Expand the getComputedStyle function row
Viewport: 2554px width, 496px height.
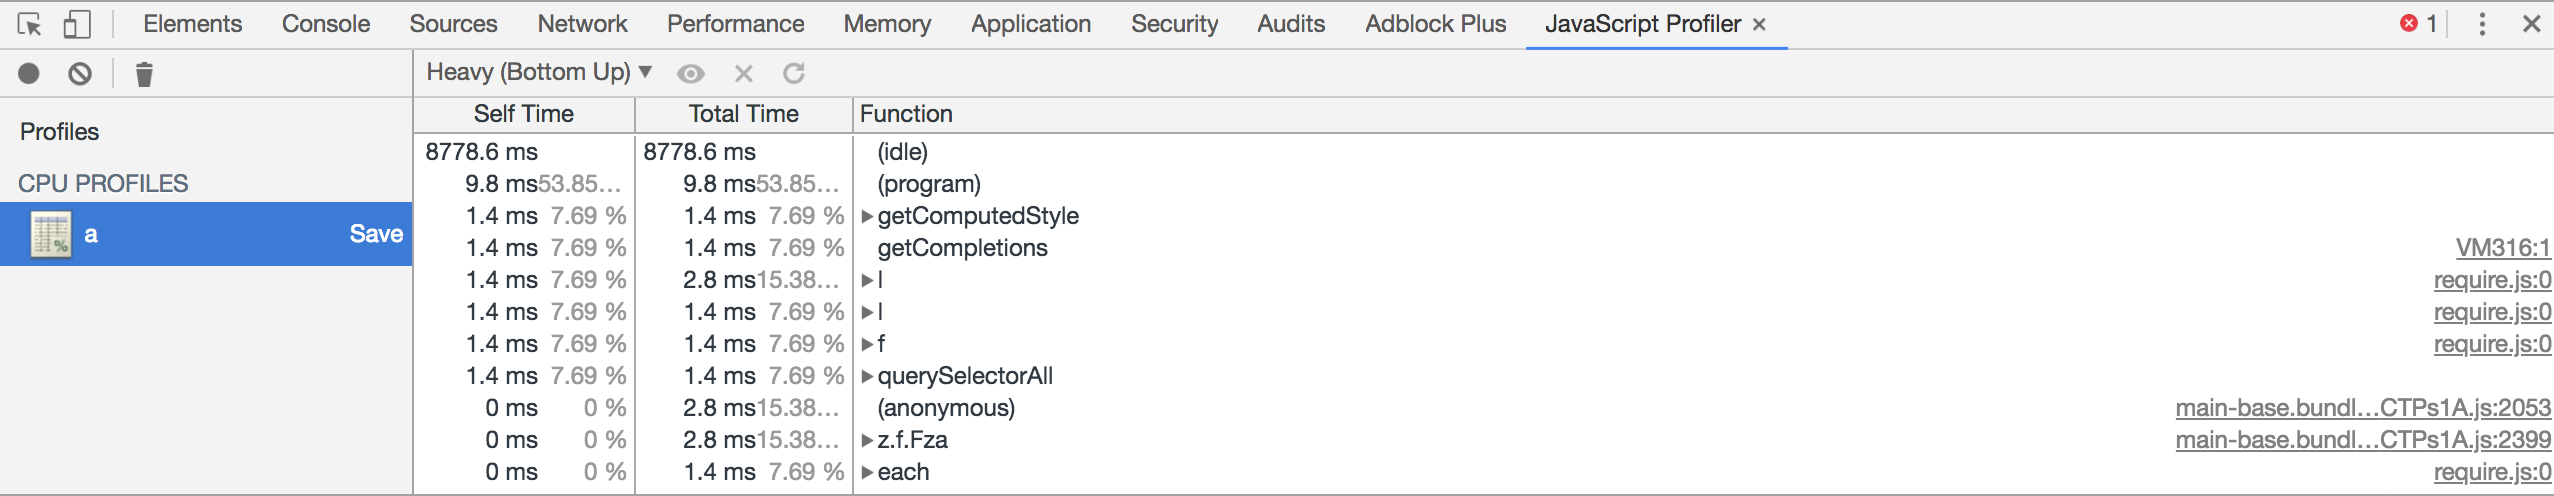(x=867, y=216)
